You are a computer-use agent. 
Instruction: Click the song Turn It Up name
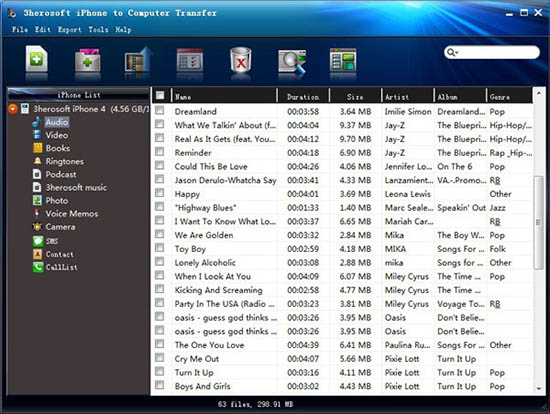pyautogui.click(x=194, y=373)
